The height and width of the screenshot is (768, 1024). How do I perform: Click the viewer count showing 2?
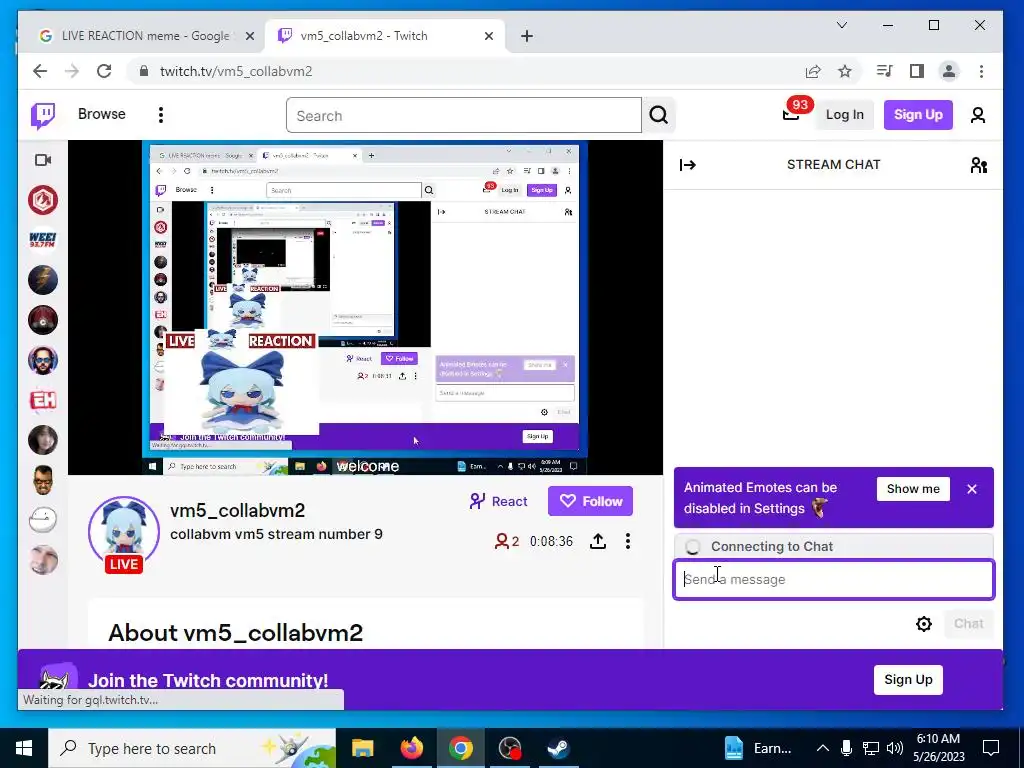point(507,541)
